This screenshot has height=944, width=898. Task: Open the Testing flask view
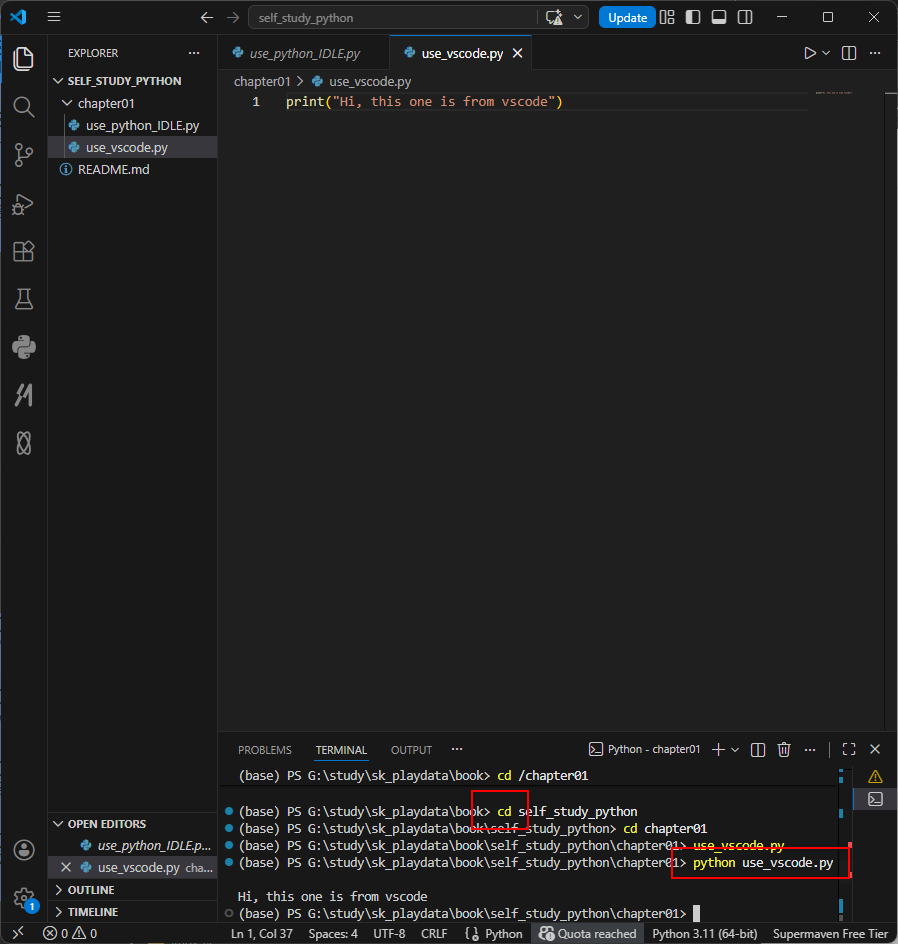point(23,299)
